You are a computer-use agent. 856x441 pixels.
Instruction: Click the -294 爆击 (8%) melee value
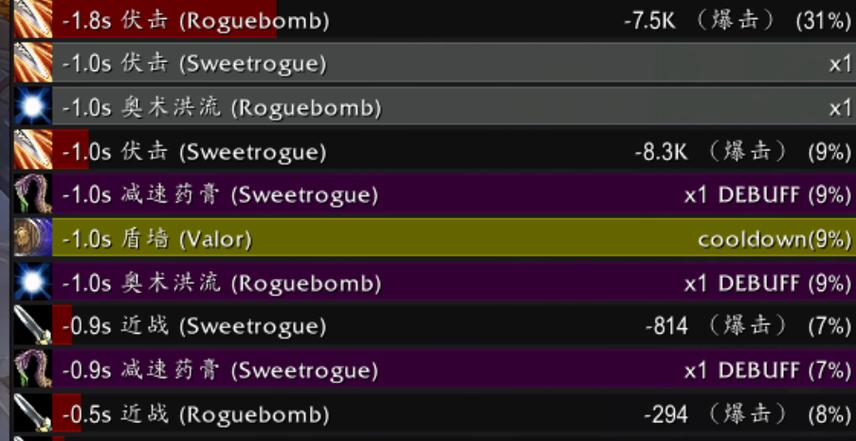[x=747, y=415]
